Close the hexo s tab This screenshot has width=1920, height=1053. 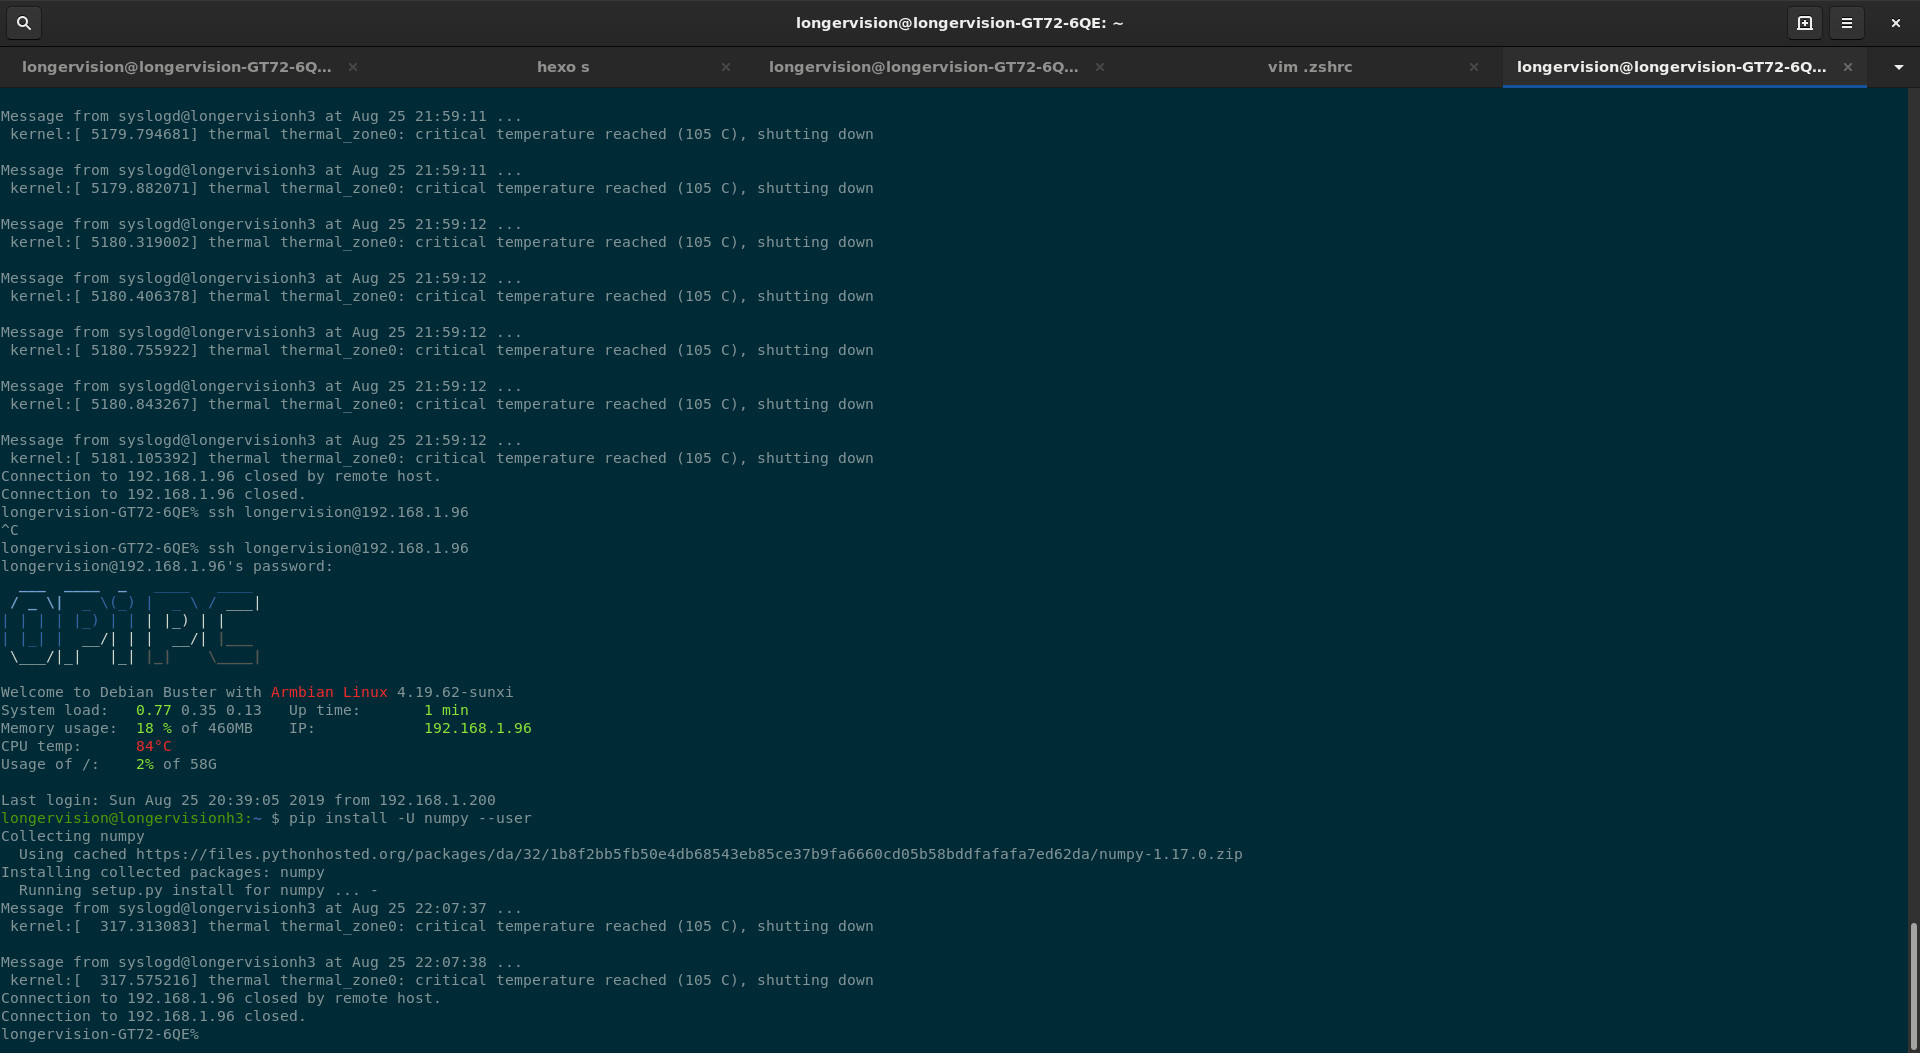(726, 67)
